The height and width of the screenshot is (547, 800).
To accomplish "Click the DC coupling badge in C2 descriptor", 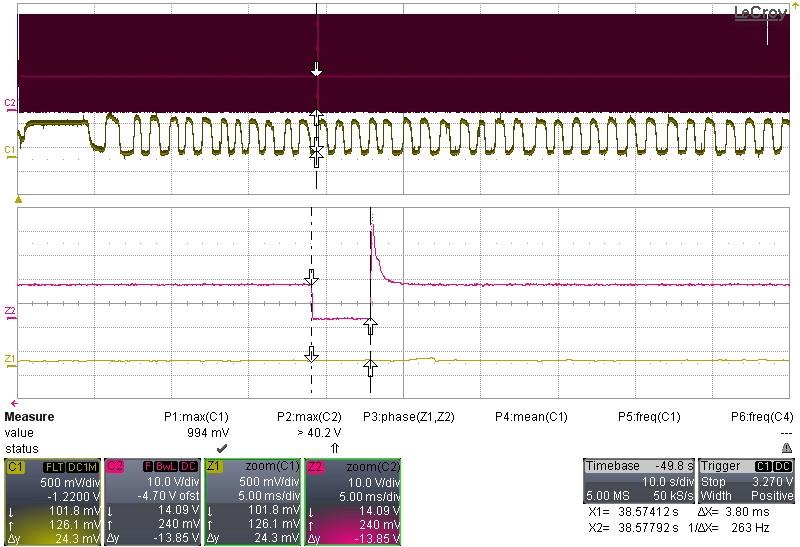I will point(188,467).
